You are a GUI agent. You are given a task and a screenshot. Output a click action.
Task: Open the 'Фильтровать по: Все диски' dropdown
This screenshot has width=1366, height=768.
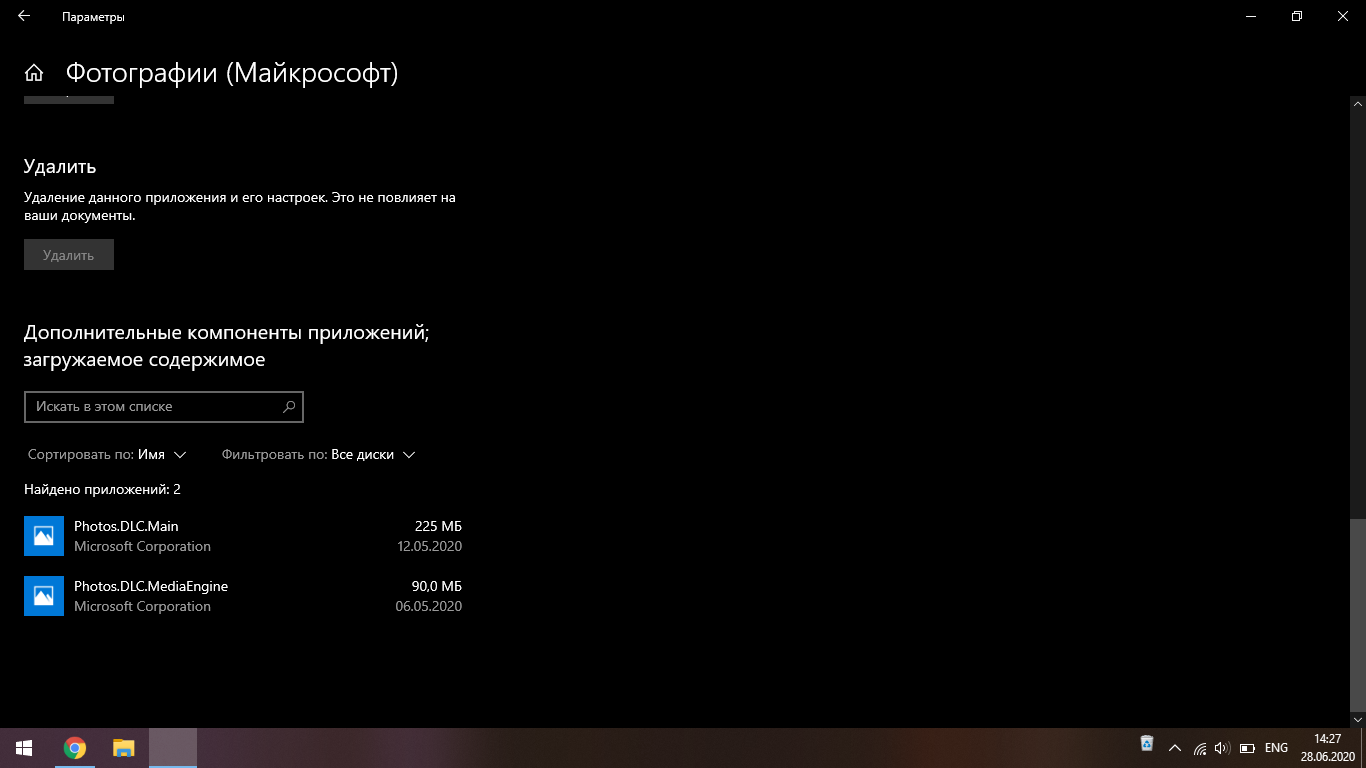coord(318,454)
